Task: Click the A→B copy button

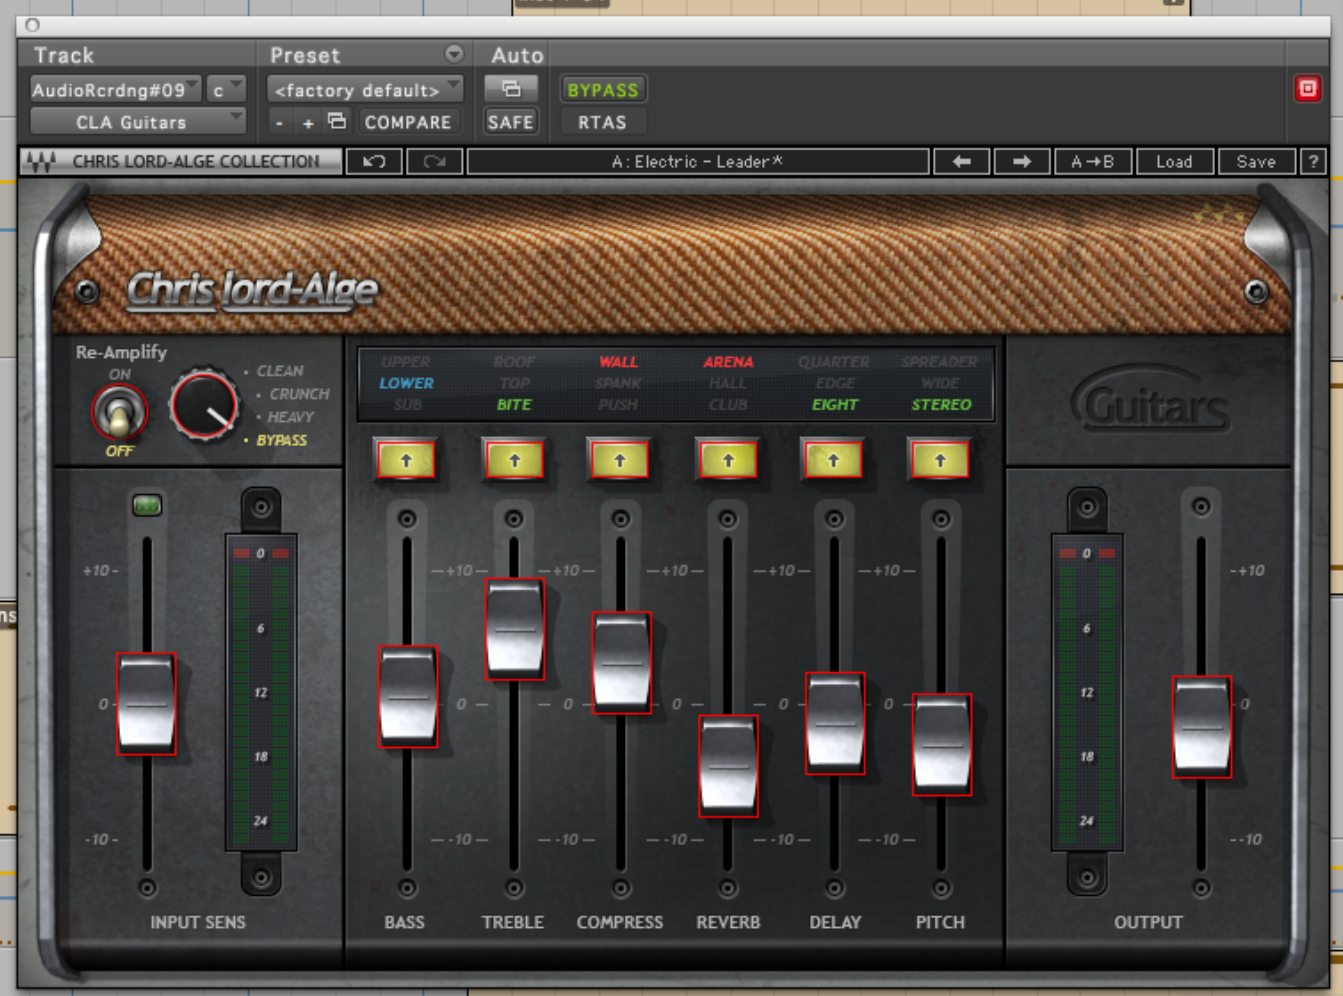Action: click(1092, 161)
